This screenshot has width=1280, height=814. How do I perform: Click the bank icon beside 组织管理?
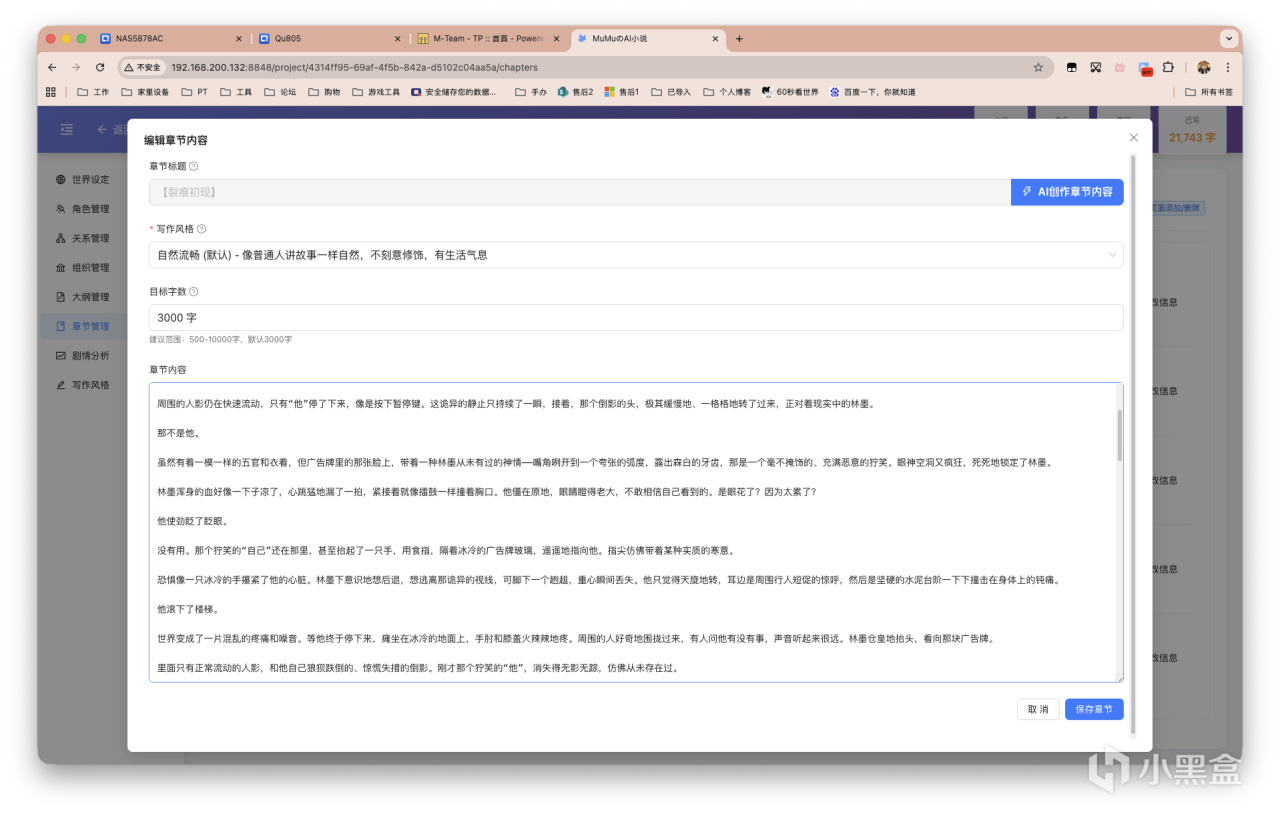tap(61, 268)
